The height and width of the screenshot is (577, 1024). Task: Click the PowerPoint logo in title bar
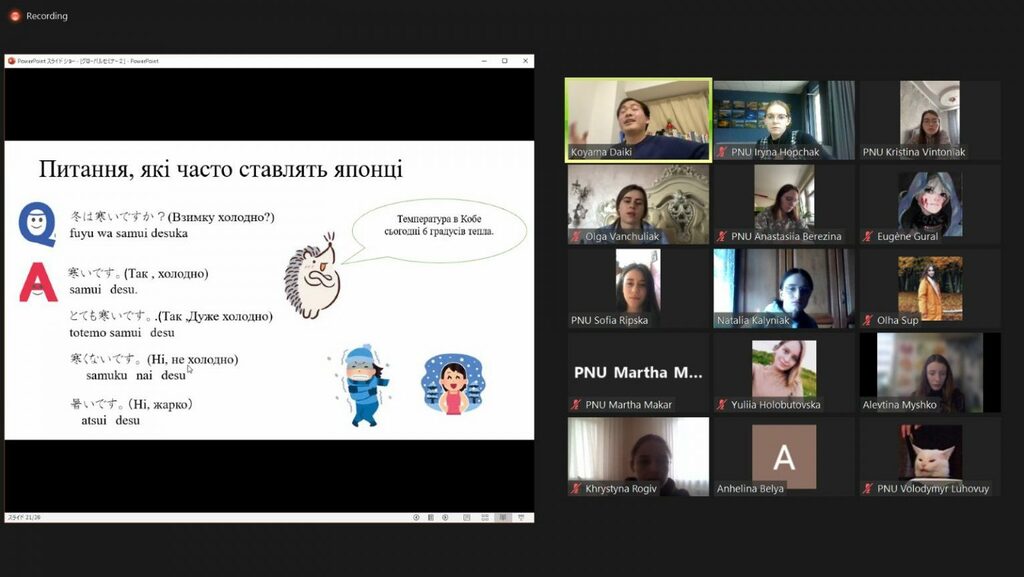click(12, 61)
